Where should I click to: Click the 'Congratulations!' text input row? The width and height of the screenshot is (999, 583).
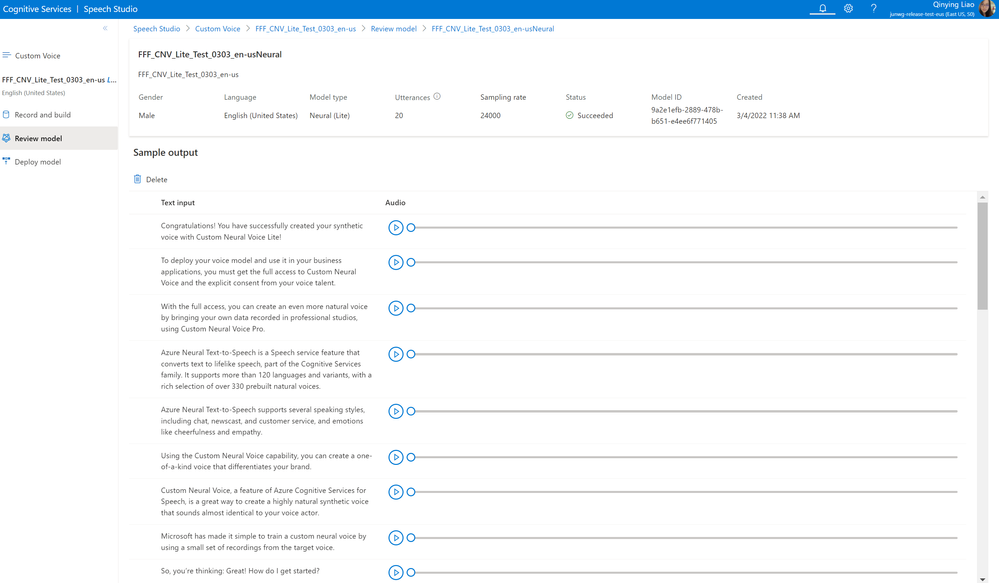(x=262, y=231)
